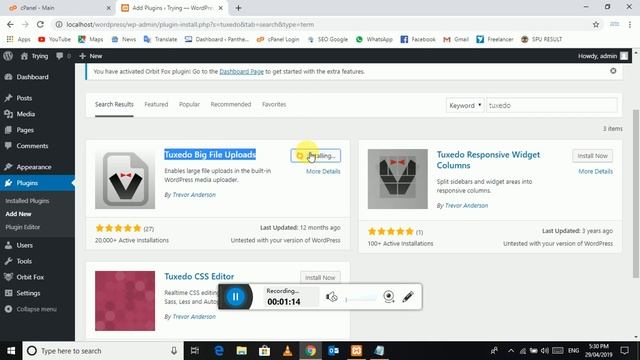Open the Gmail bookmark

[x=456, y=39]
